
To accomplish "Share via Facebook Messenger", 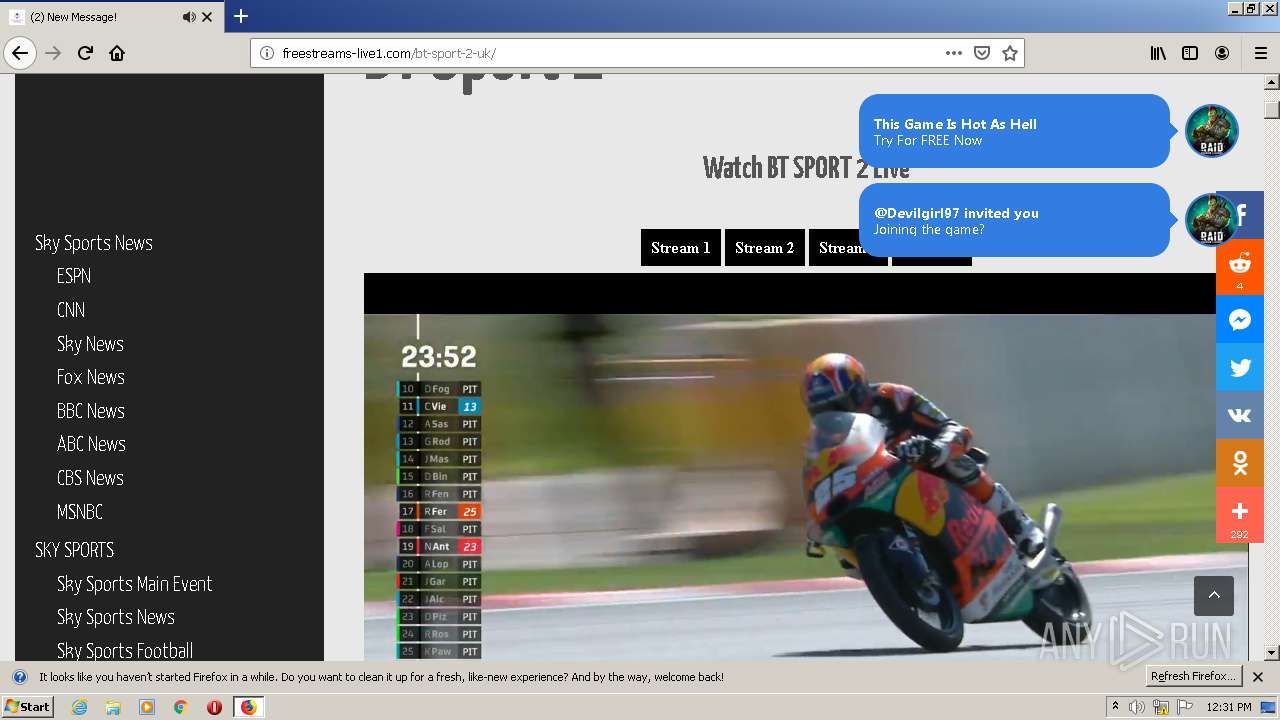I will point(1240,319).
